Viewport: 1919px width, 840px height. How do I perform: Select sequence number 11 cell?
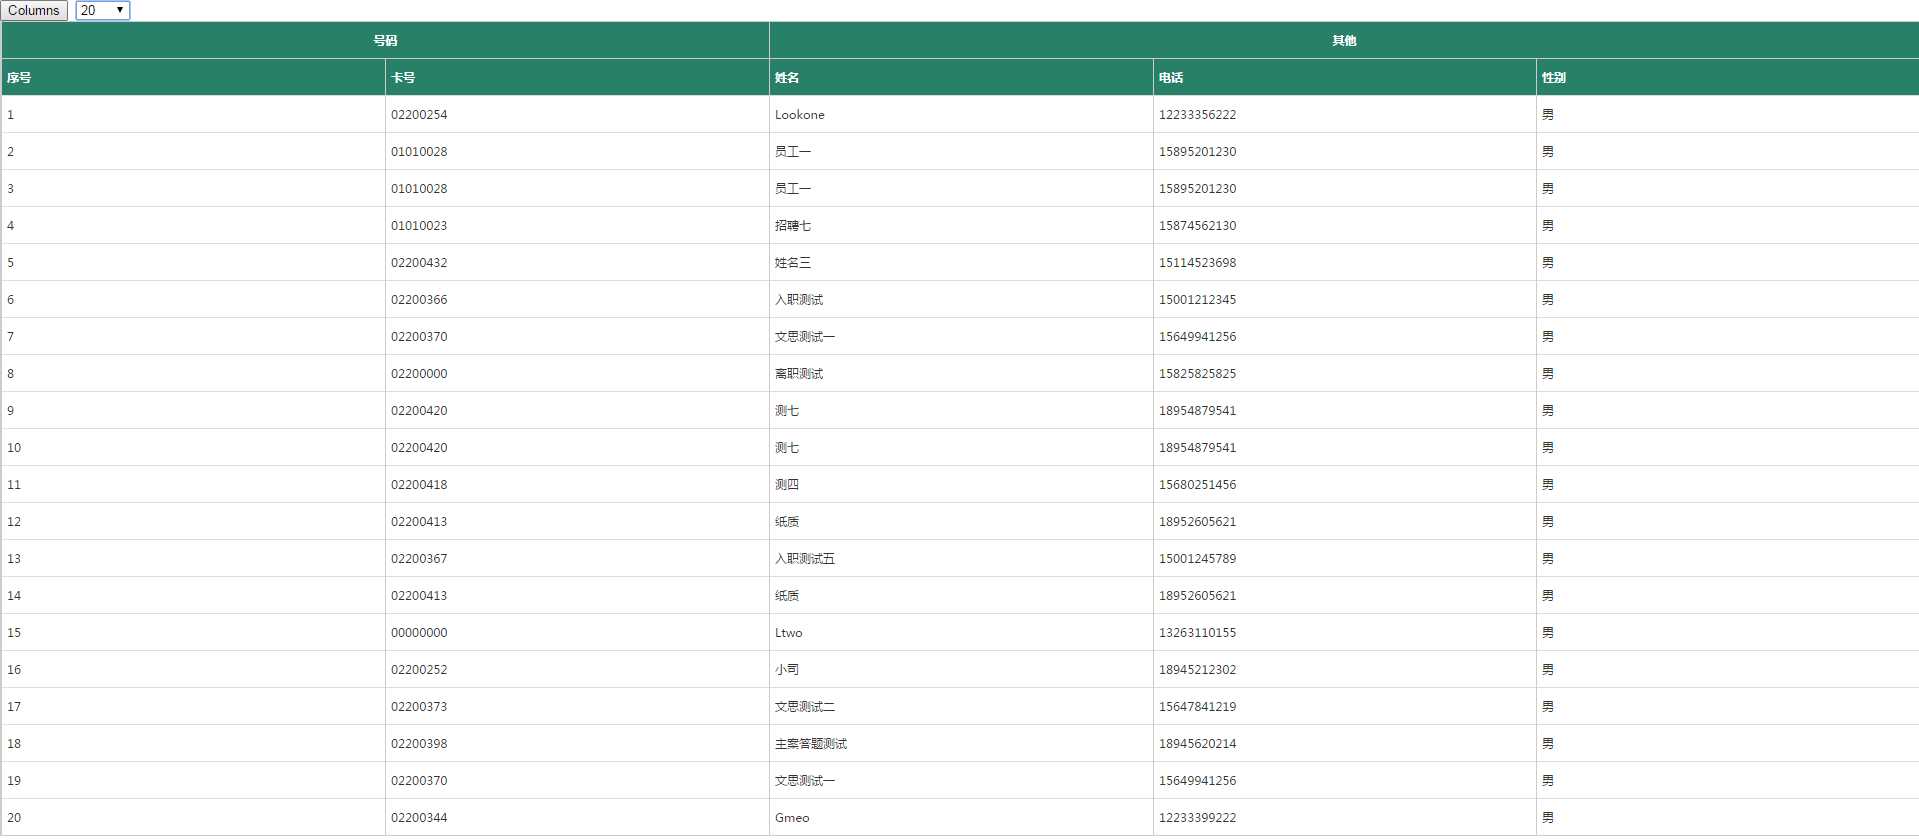pyautogui.click(x=193, y=485)
